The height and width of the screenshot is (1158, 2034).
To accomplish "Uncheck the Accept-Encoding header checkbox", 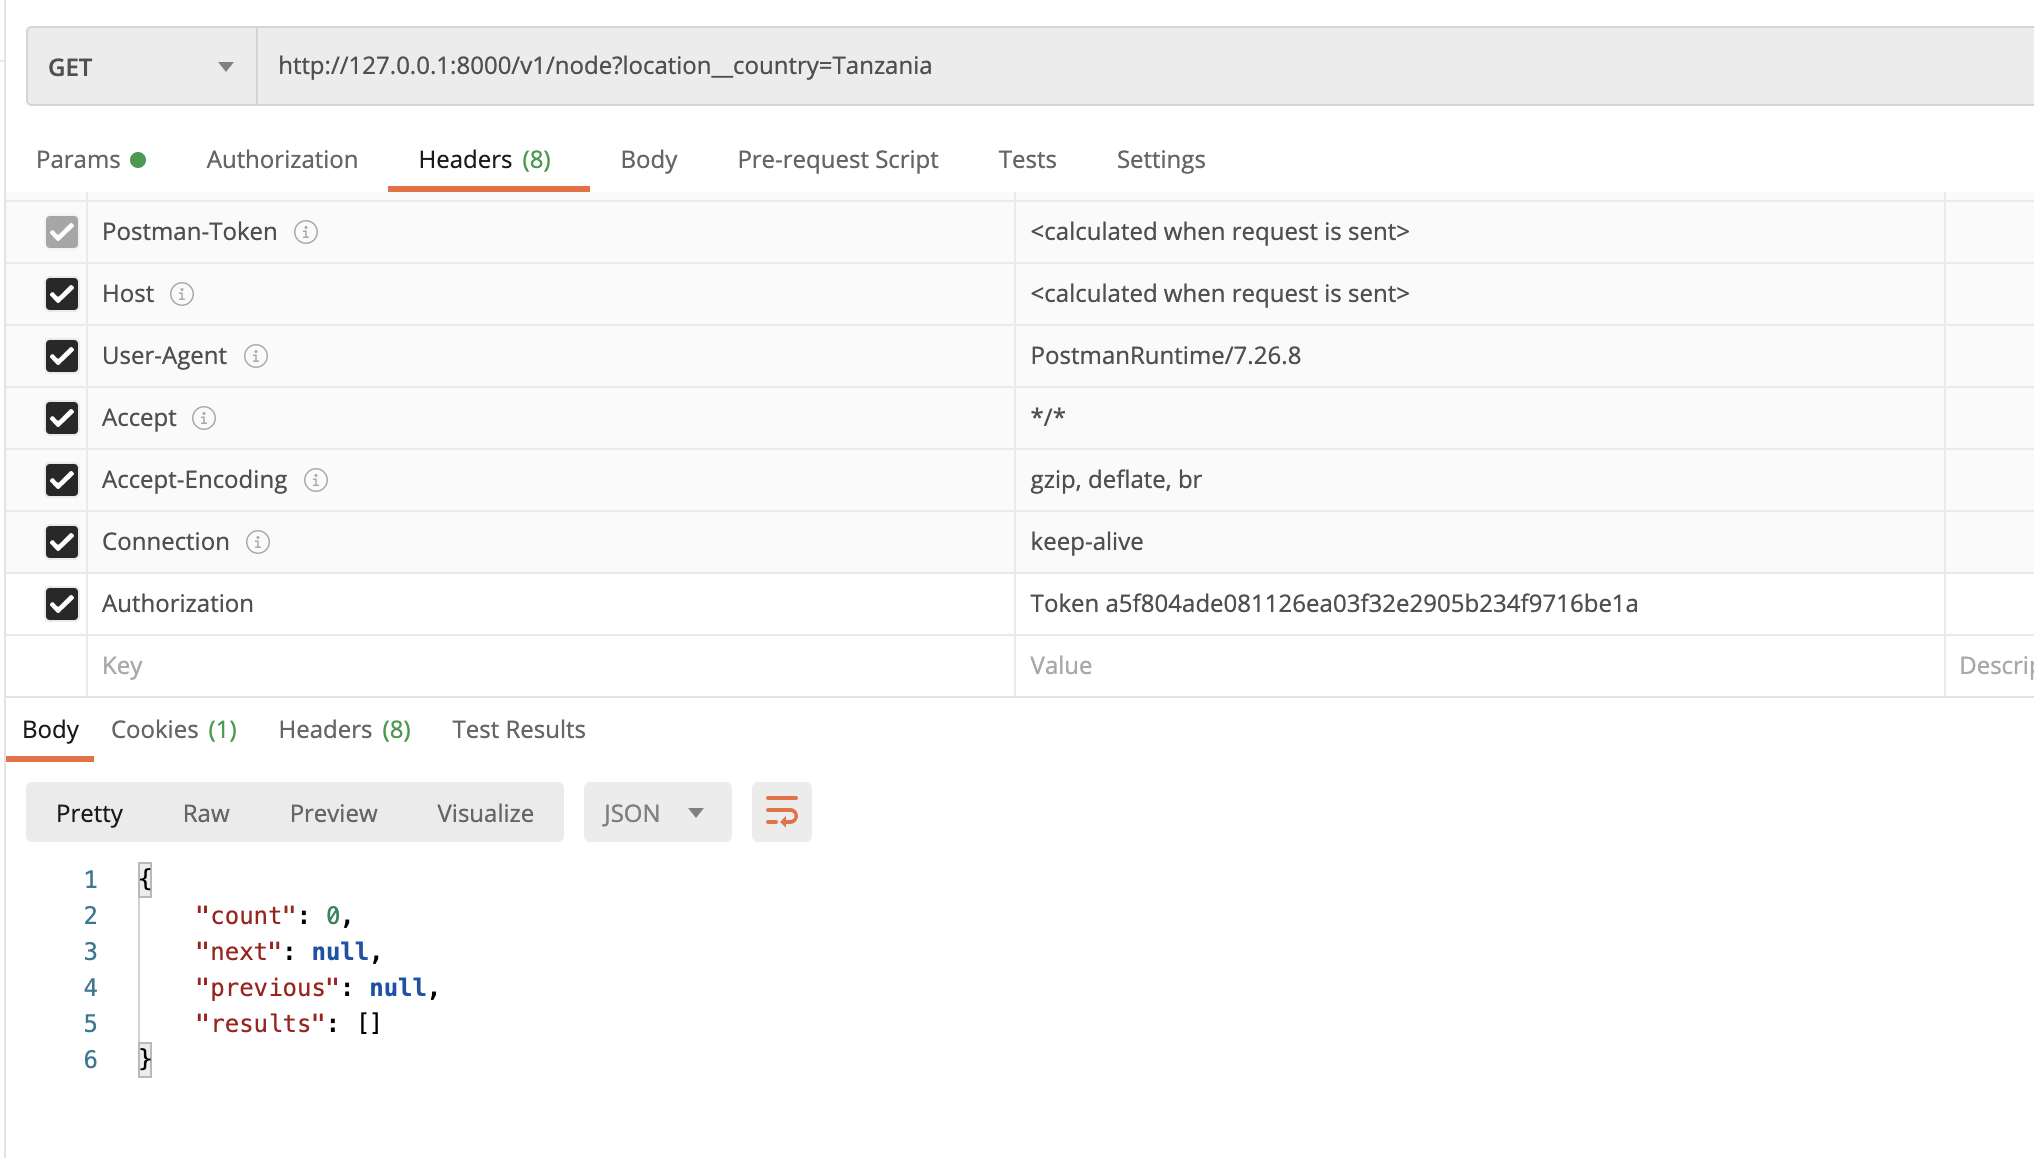I will [62, 480].
